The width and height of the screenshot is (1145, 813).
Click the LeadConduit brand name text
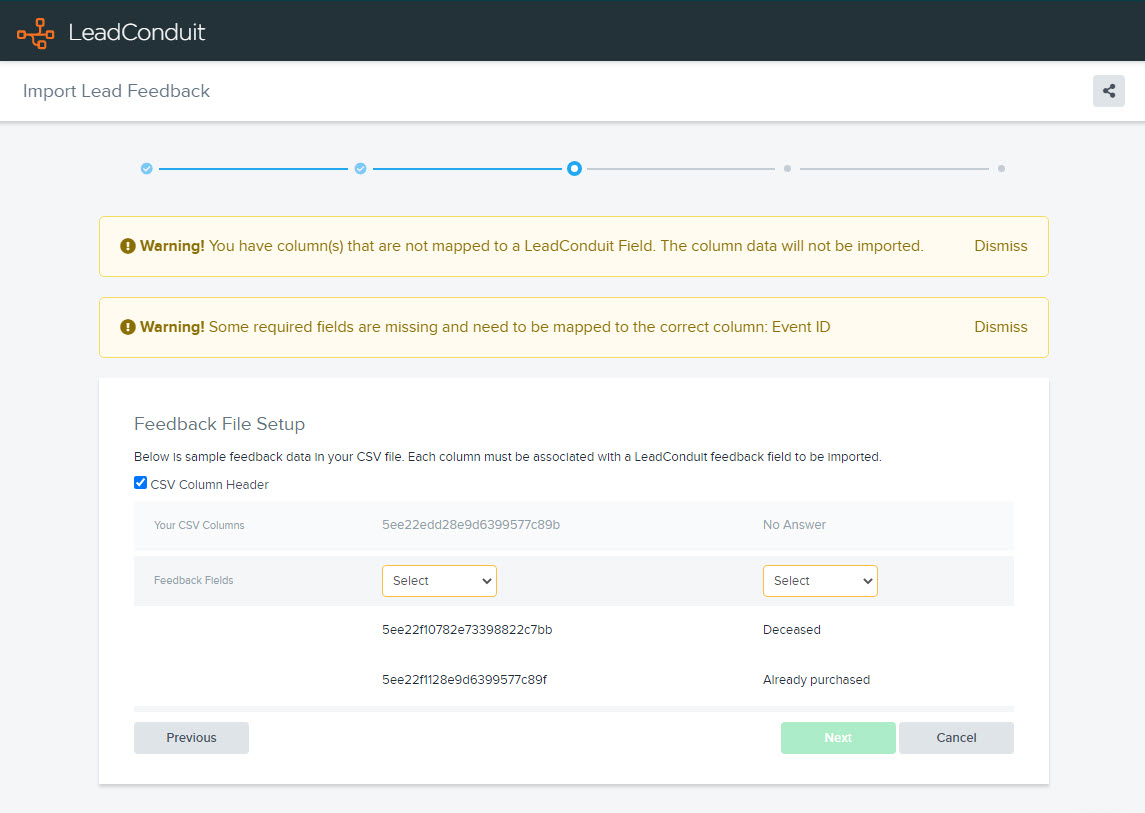point(137,32)
